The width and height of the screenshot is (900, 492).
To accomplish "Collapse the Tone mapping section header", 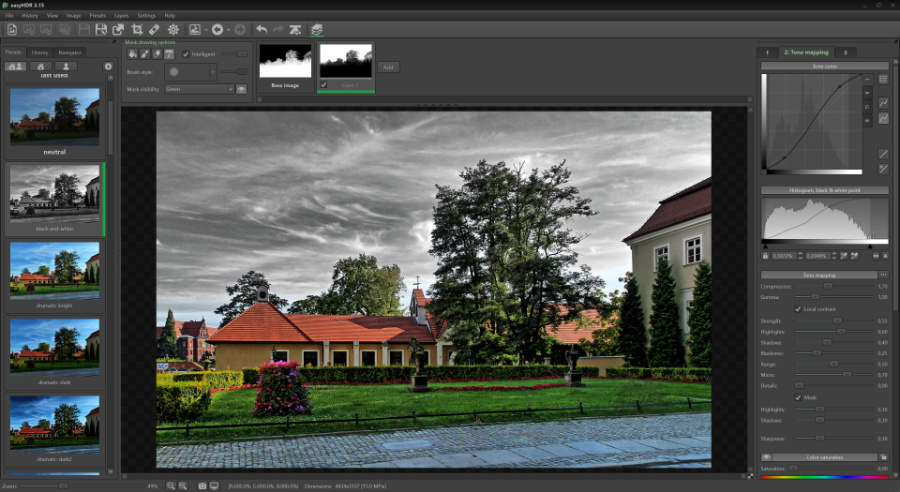I will point(819,275).
